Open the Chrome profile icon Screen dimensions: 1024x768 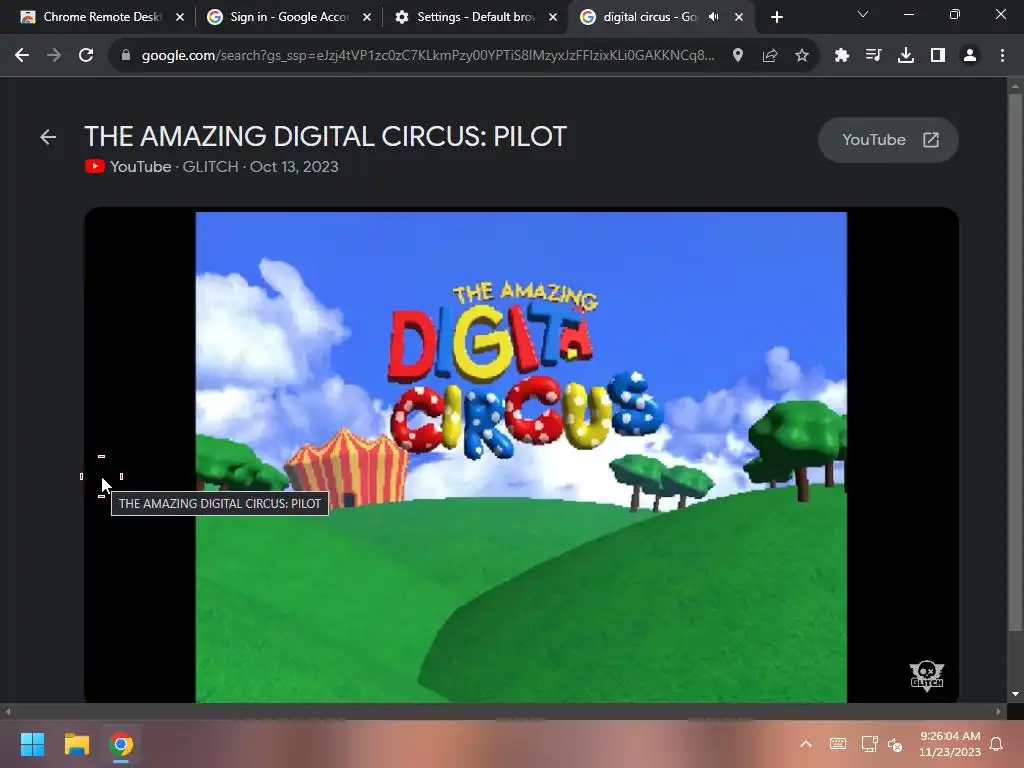tap(970, 56)
